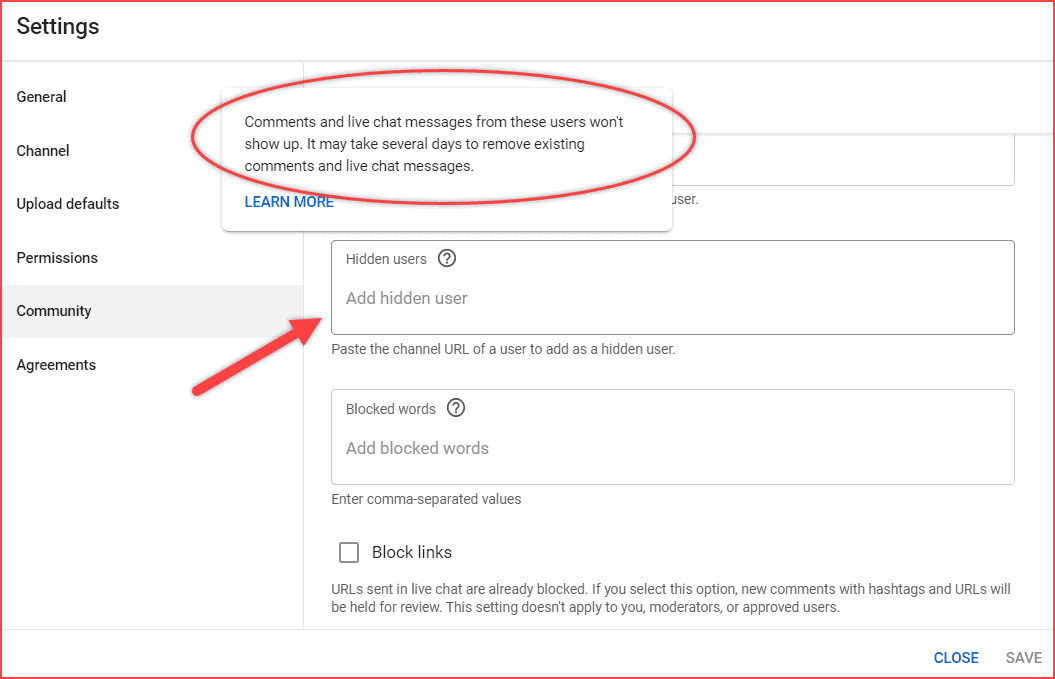Select General in the settings sidebar
This screenshot has height=679, width=1055.
pyautogui.click(x=41, y=96)
